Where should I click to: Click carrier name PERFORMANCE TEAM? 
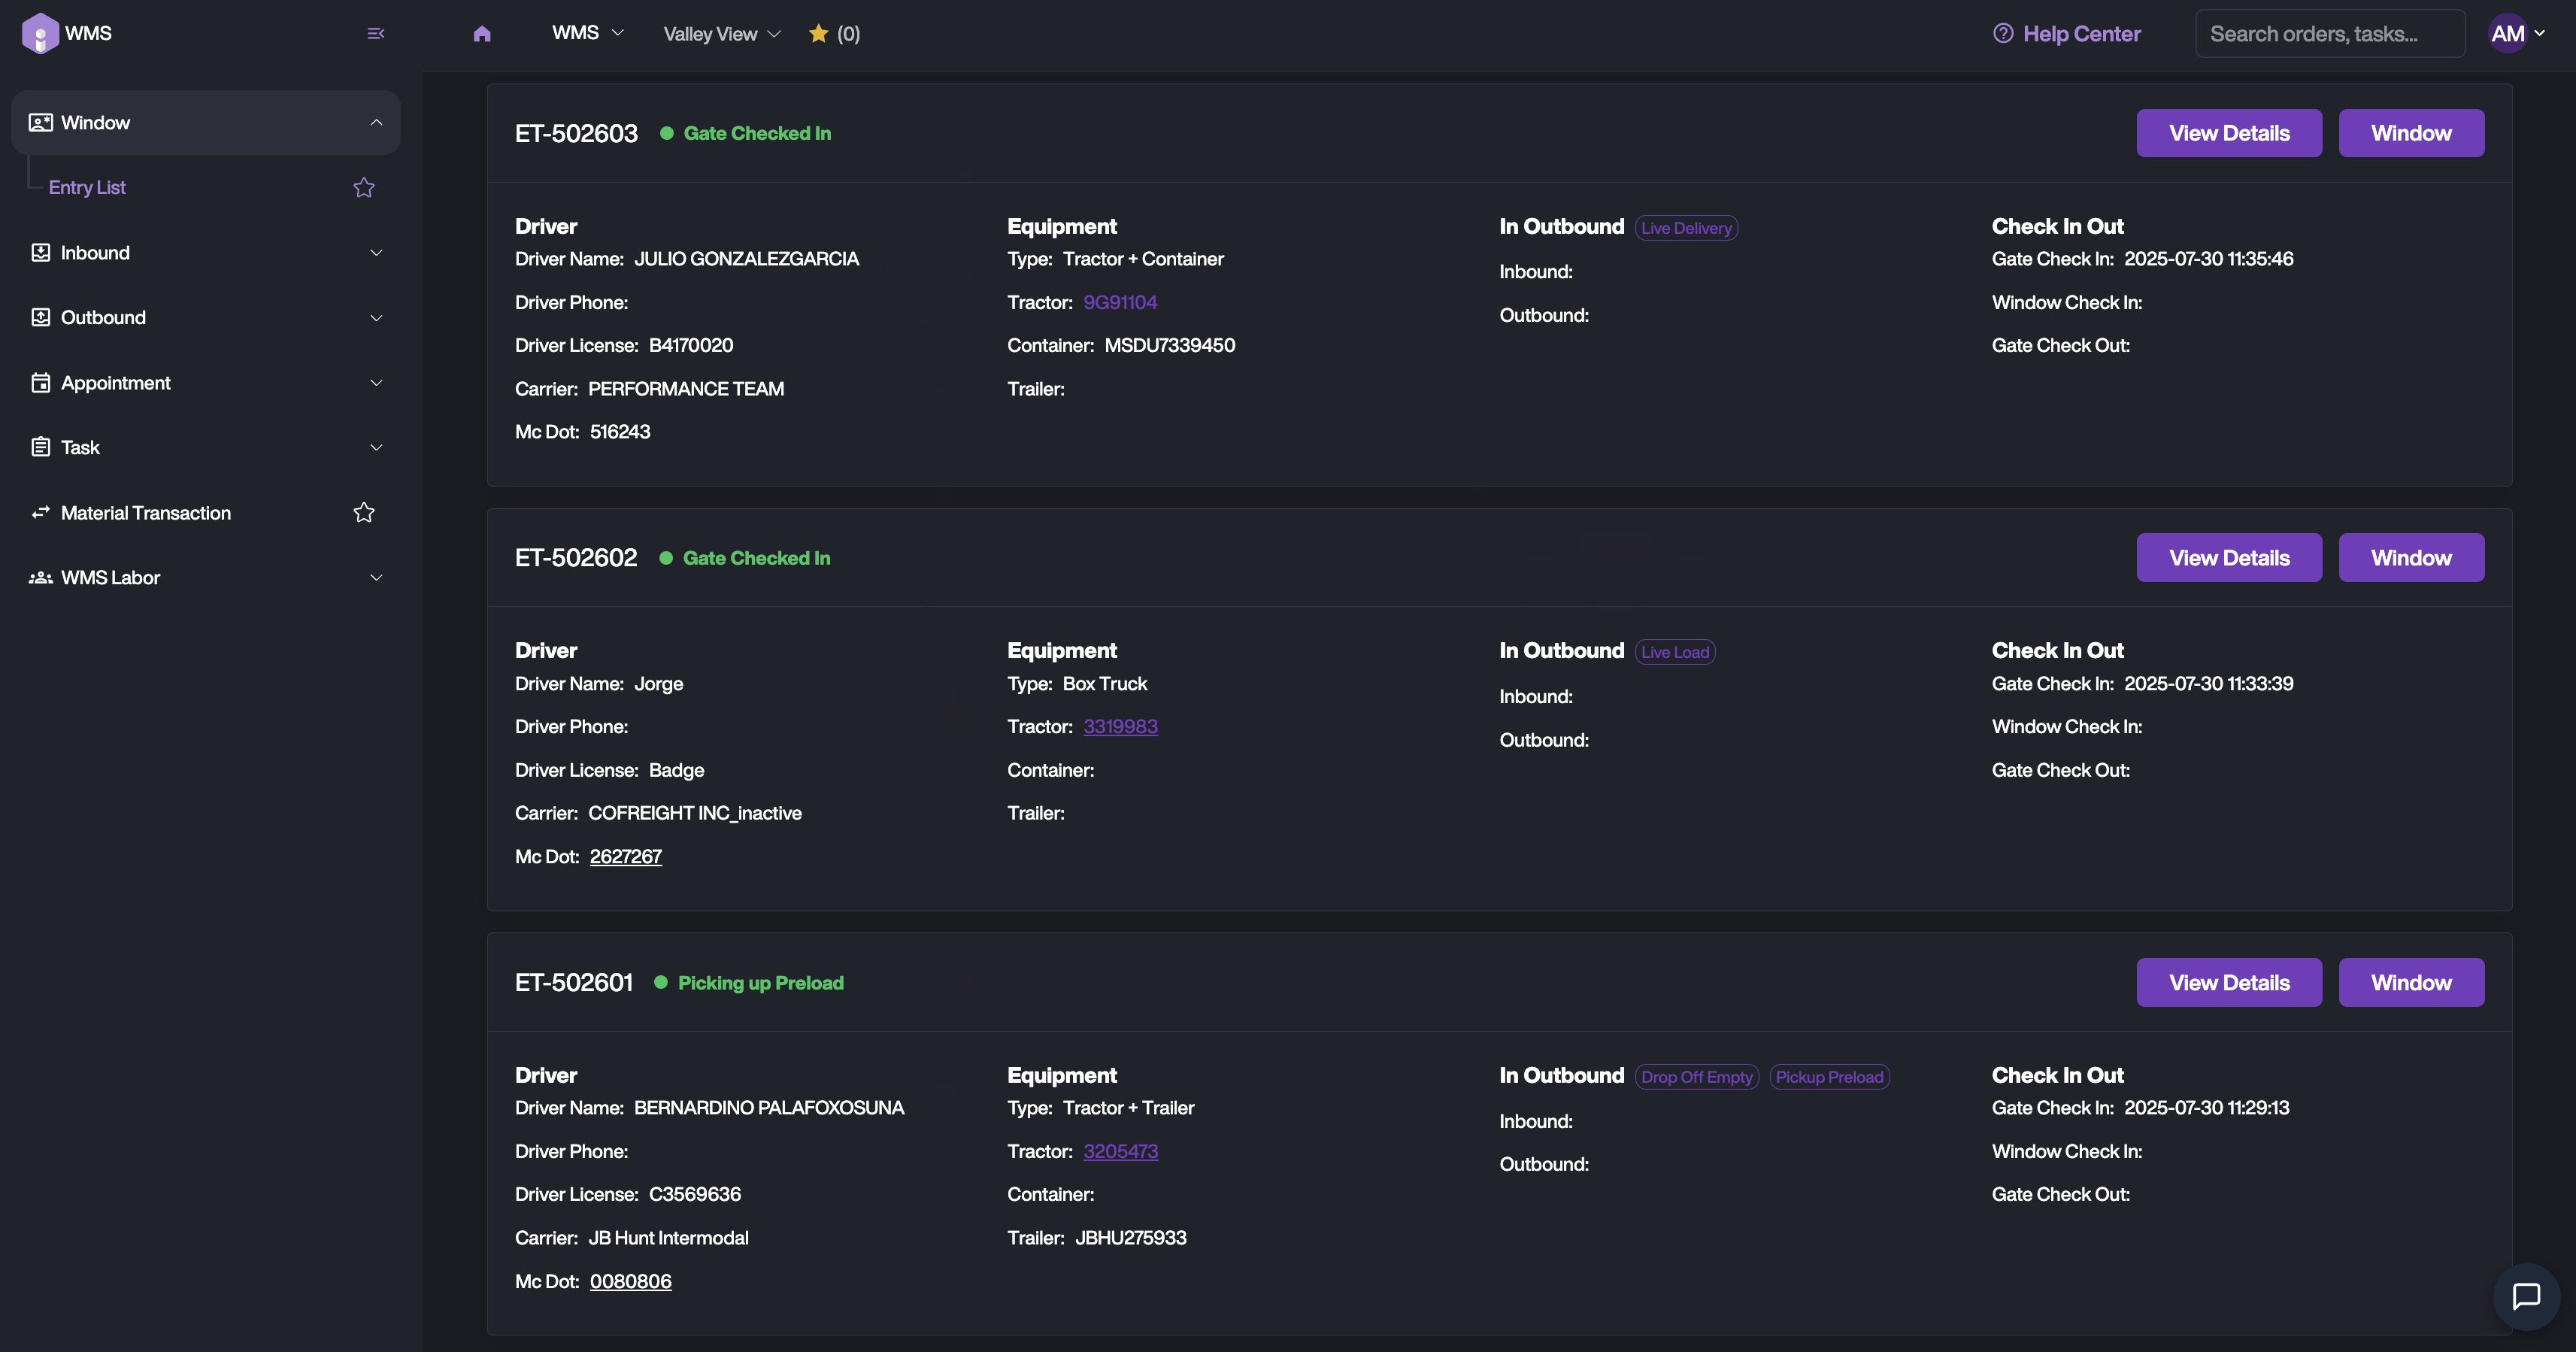(x=686, y=388)
